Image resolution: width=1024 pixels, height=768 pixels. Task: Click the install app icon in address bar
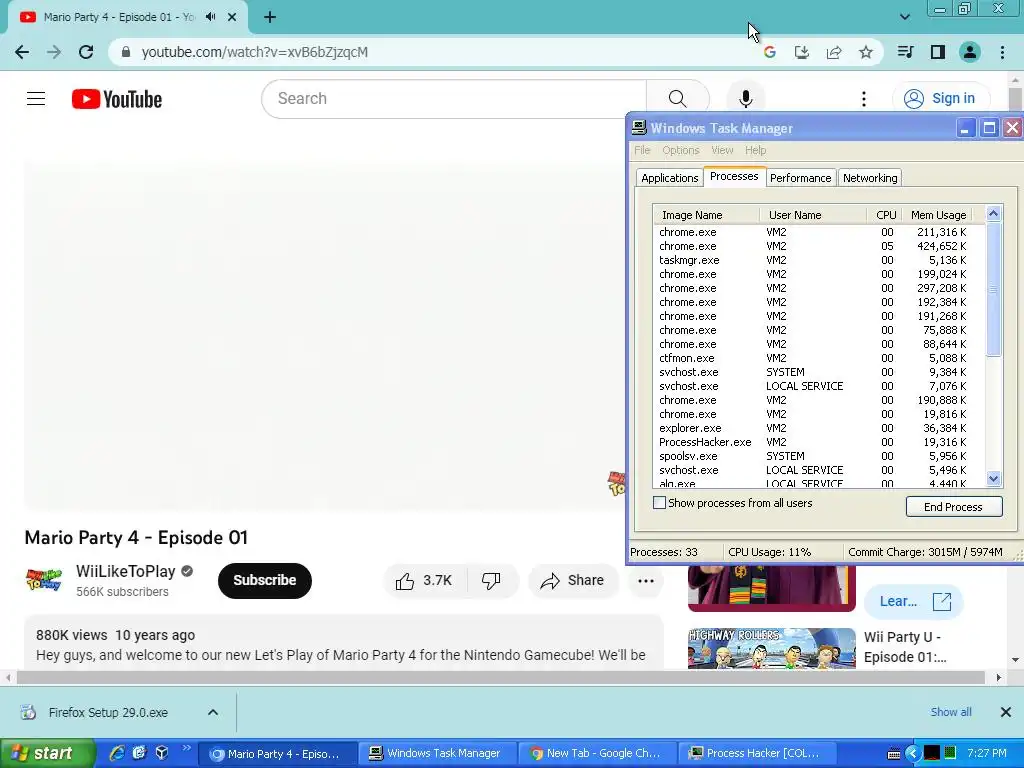click(801, 52)
